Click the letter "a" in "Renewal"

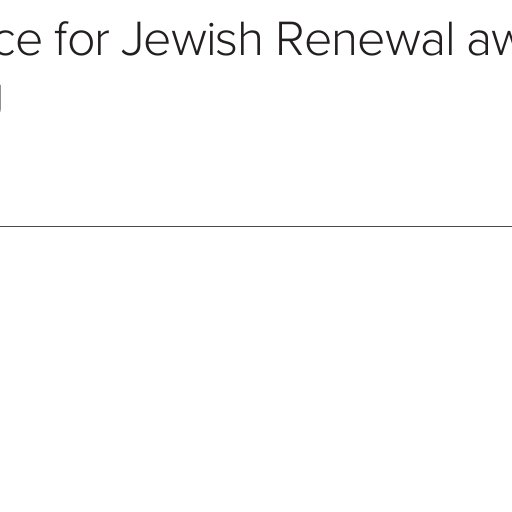(x=432, y=43)
